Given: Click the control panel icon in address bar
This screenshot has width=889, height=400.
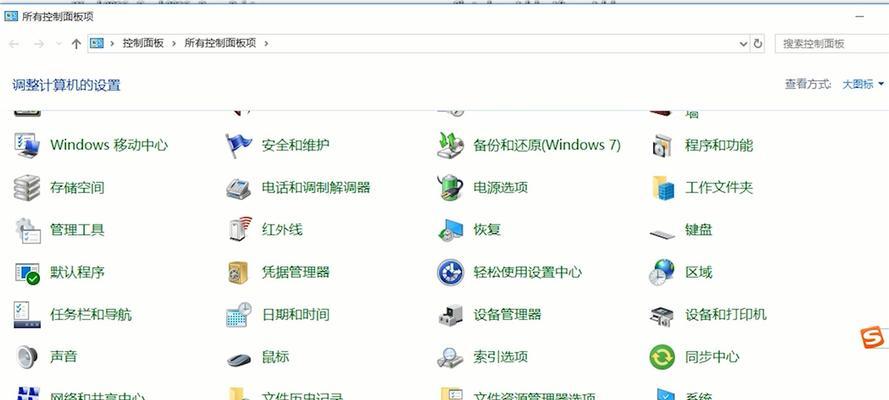Looking at the screenshot, I should (97, 43).
